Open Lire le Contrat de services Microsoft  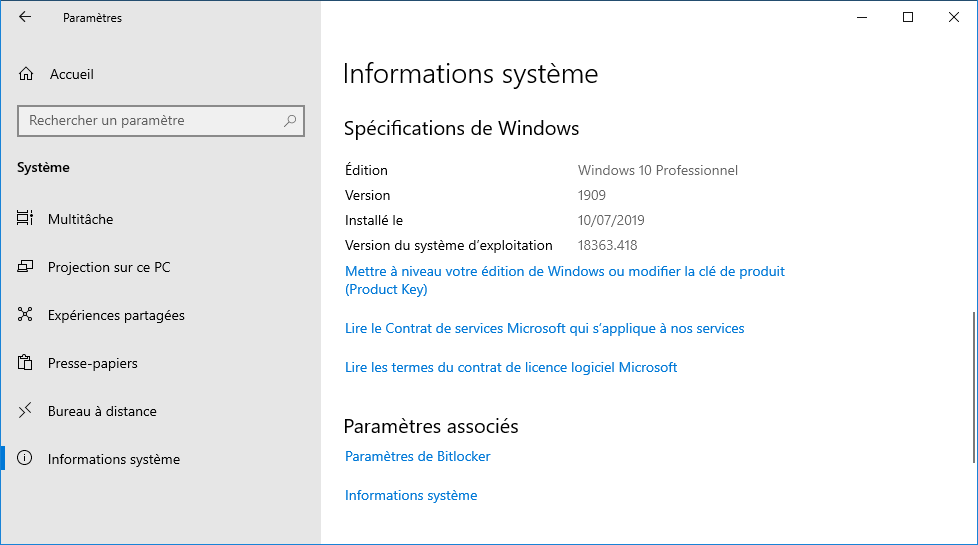[x=545, y=329]
